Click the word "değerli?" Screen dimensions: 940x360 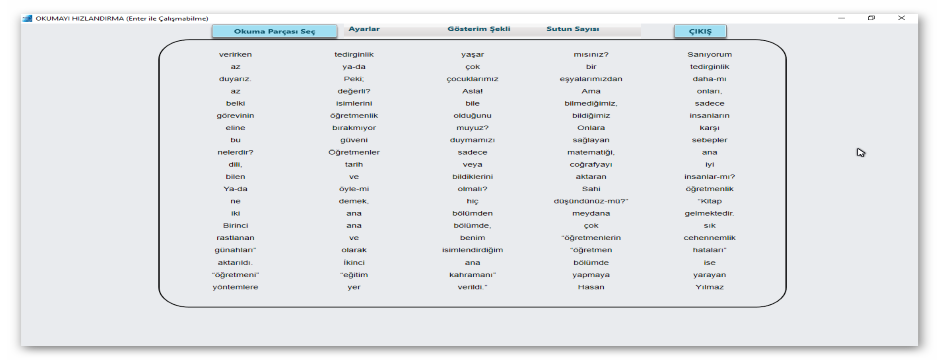pos(354,91)
